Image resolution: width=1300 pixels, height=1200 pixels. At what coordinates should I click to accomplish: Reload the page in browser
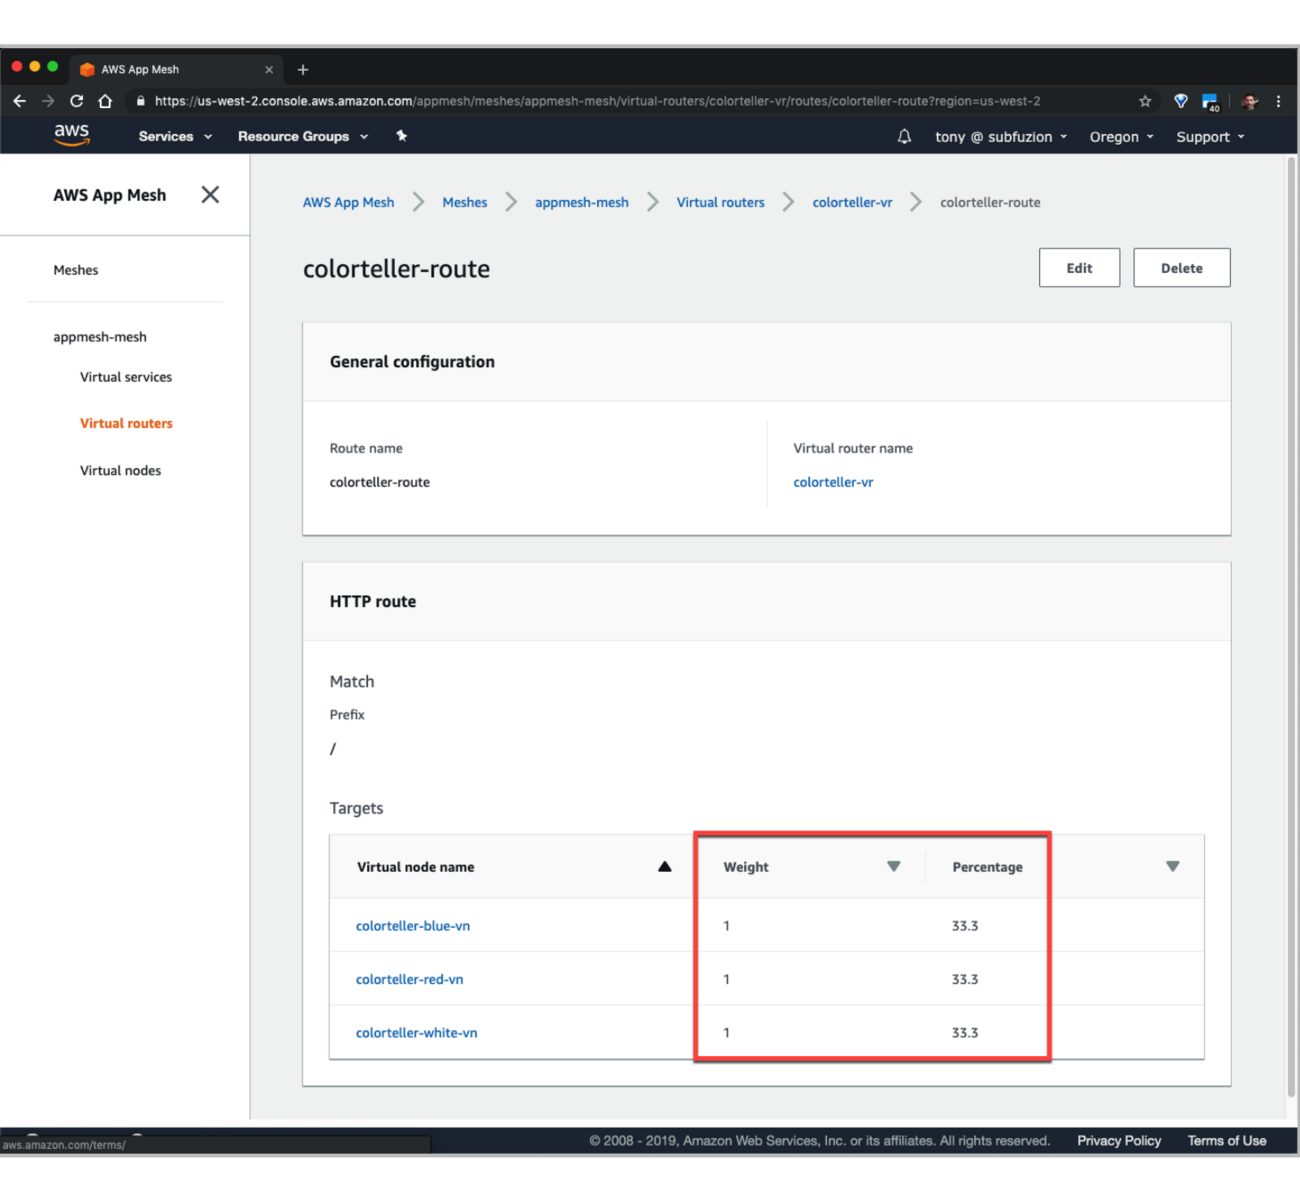click(76, 101)
